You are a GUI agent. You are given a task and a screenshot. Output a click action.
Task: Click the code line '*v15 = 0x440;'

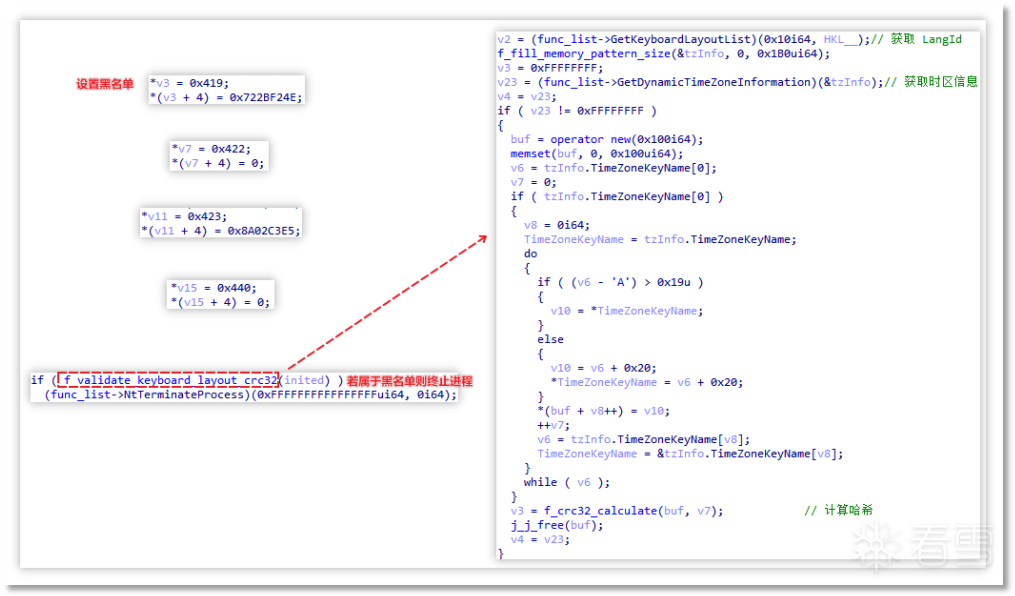pyautogui.click(x=214, y=288)
